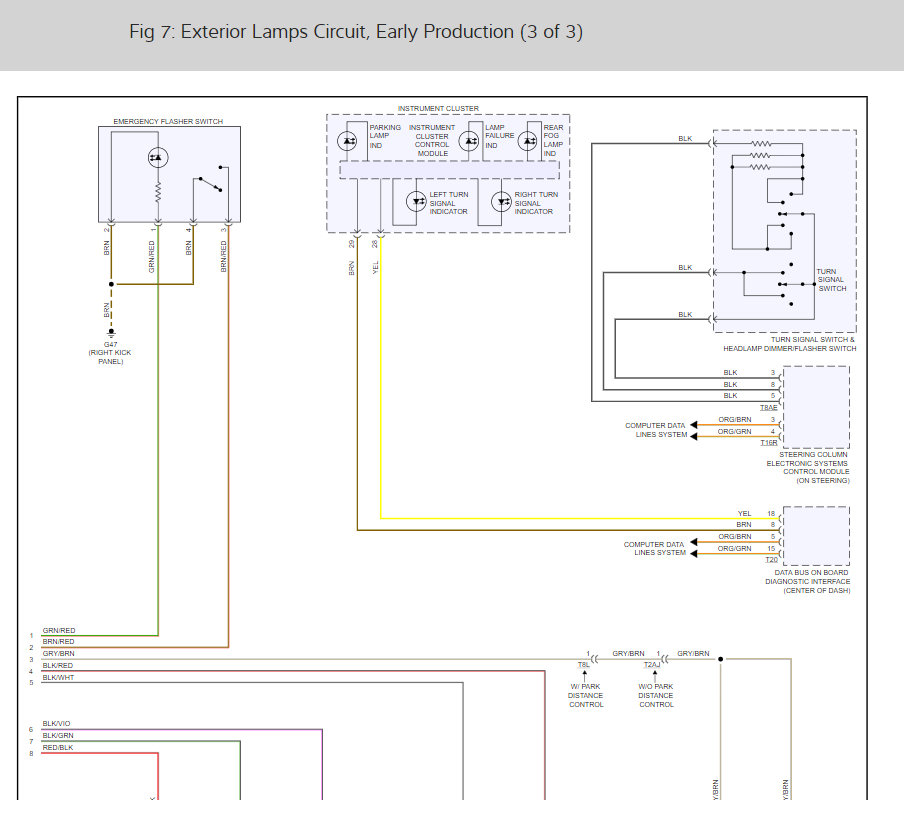904x820 pixels.
Task: Click the steering column control module dashed box
Action: pyautogui.click(x=816, y=407)
